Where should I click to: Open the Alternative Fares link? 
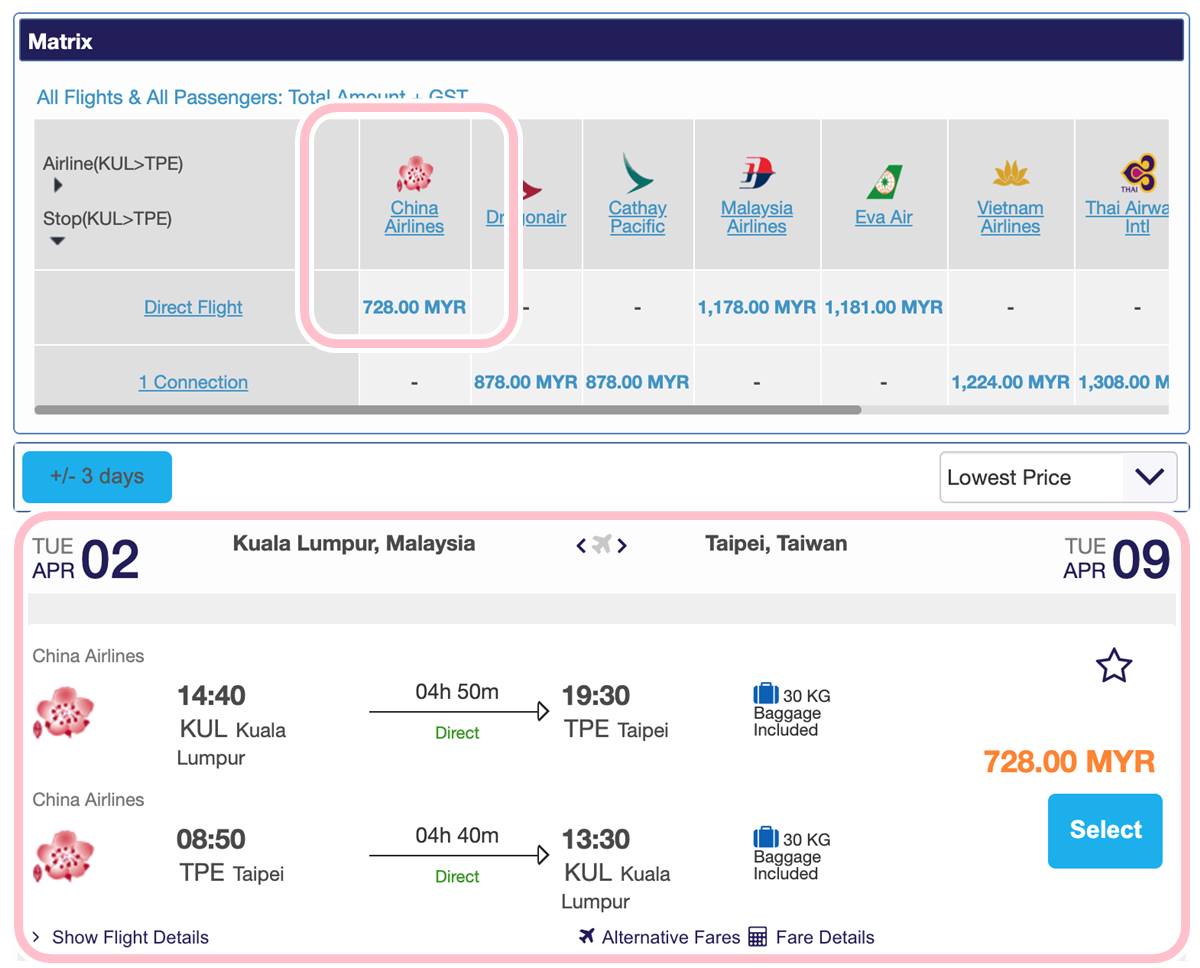click(671, 937)
